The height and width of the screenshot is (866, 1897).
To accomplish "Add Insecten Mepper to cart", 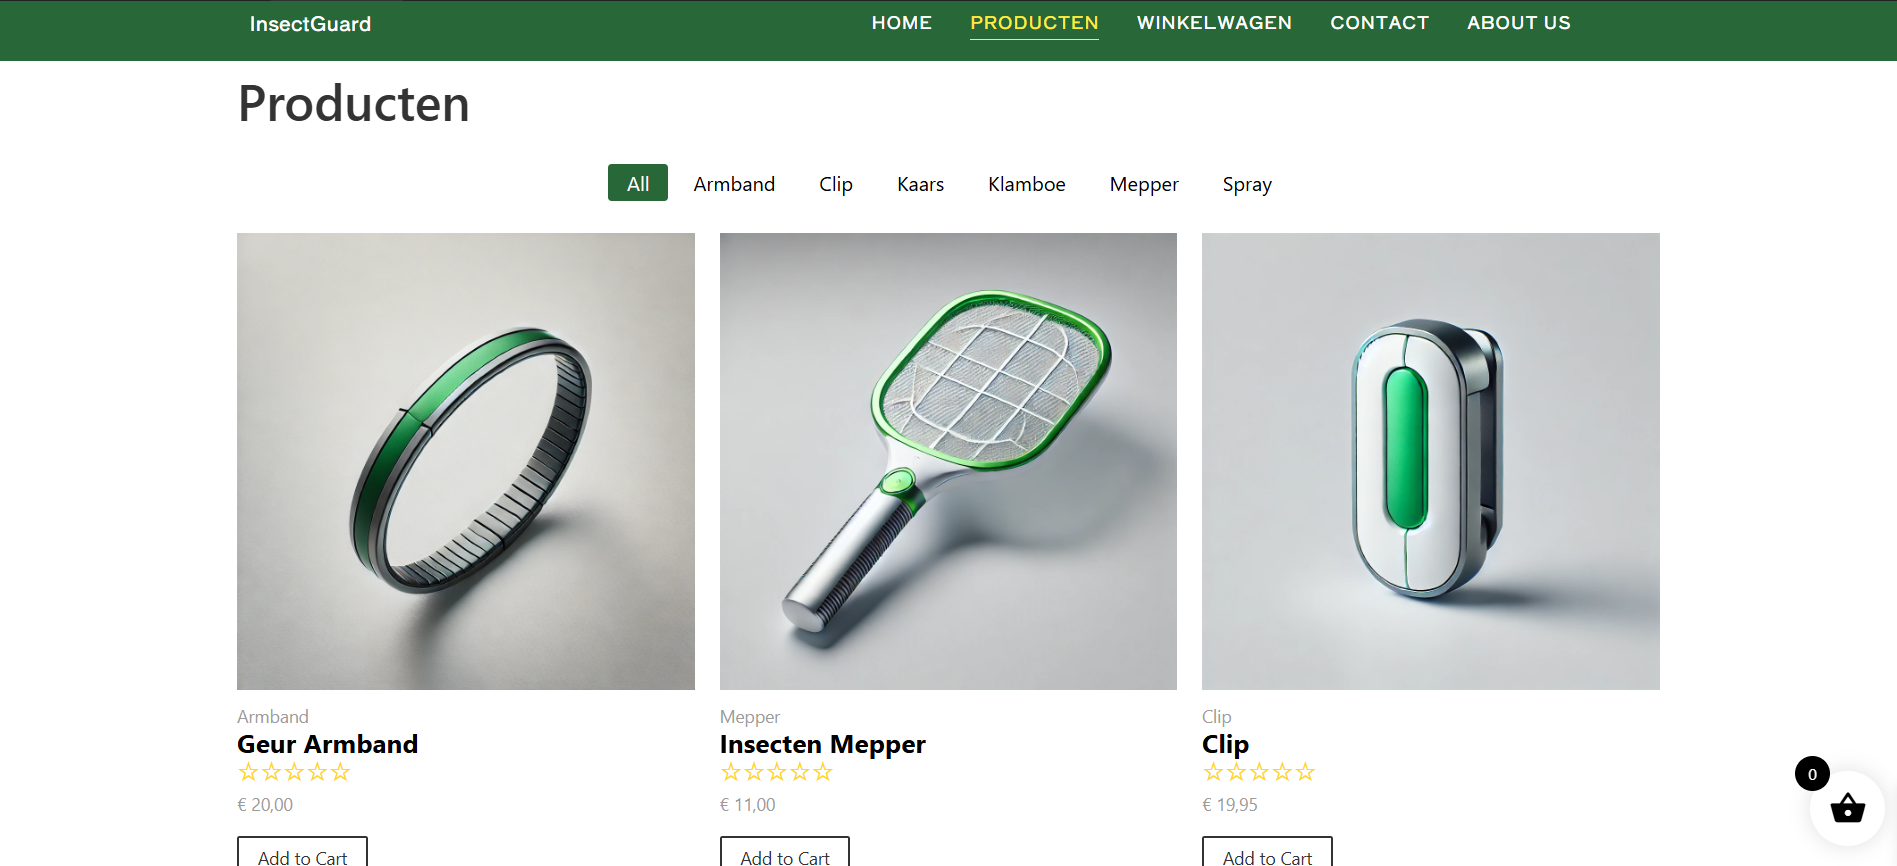I will coord(785,853).
